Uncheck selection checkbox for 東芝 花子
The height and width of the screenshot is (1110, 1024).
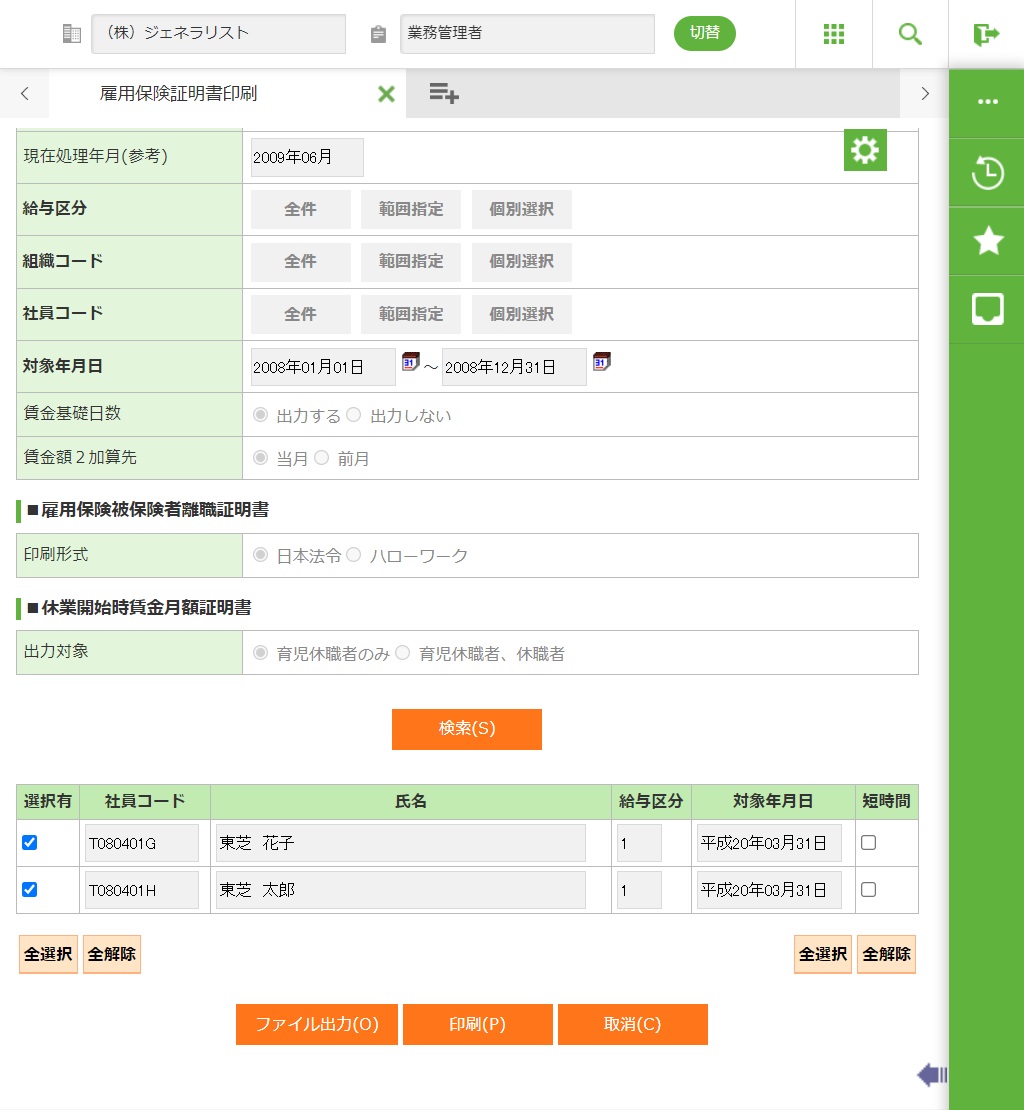30,843
